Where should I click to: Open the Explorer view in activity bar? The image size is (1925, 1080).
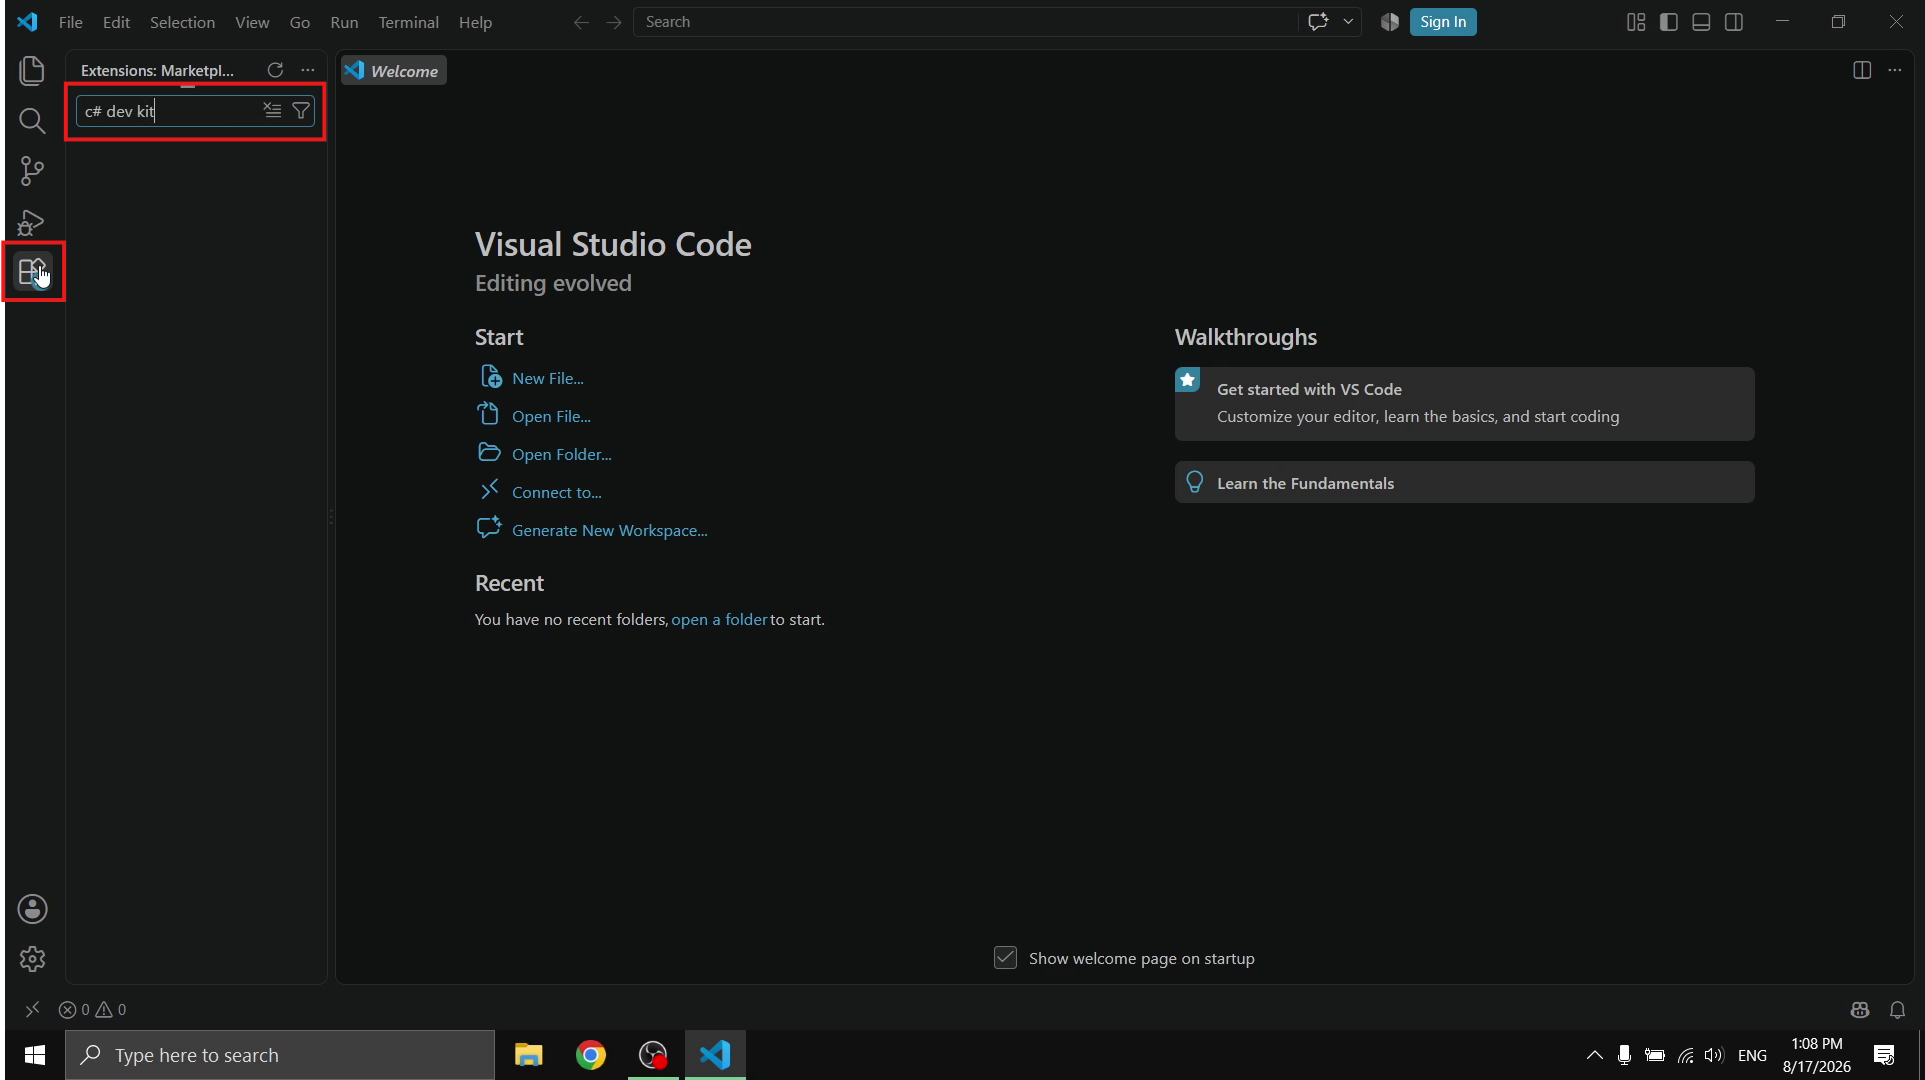[32, 70]
